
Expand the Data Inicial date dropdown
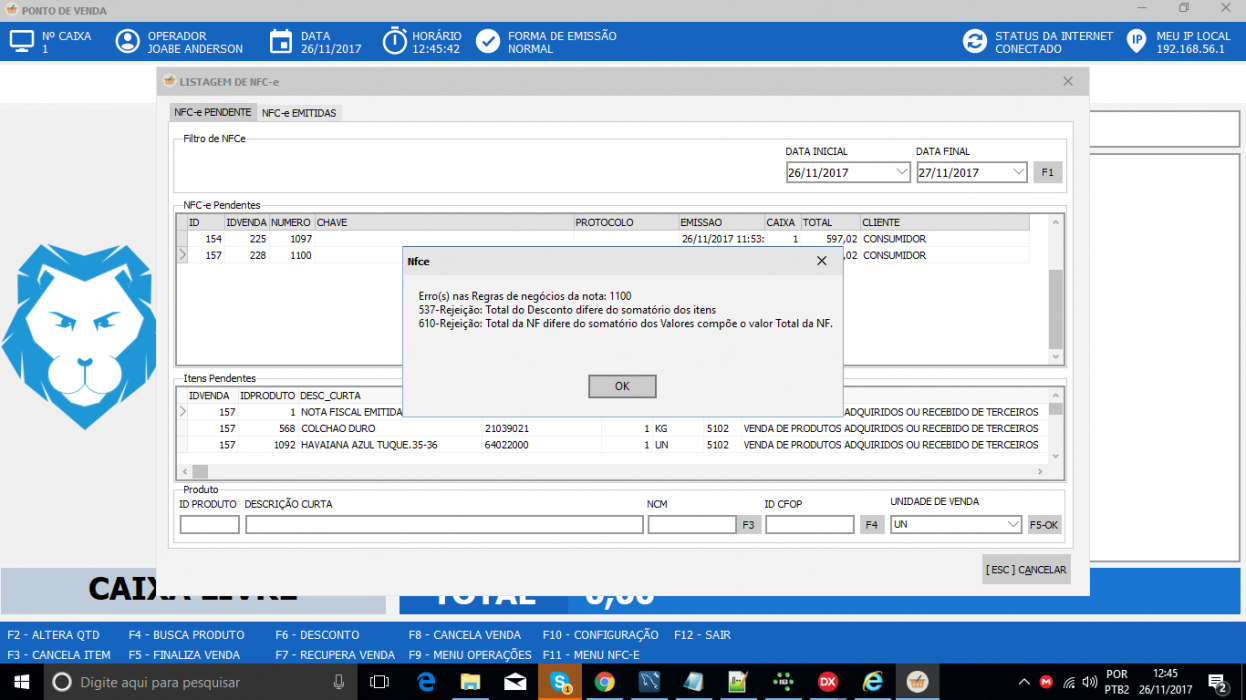point(900,173)
